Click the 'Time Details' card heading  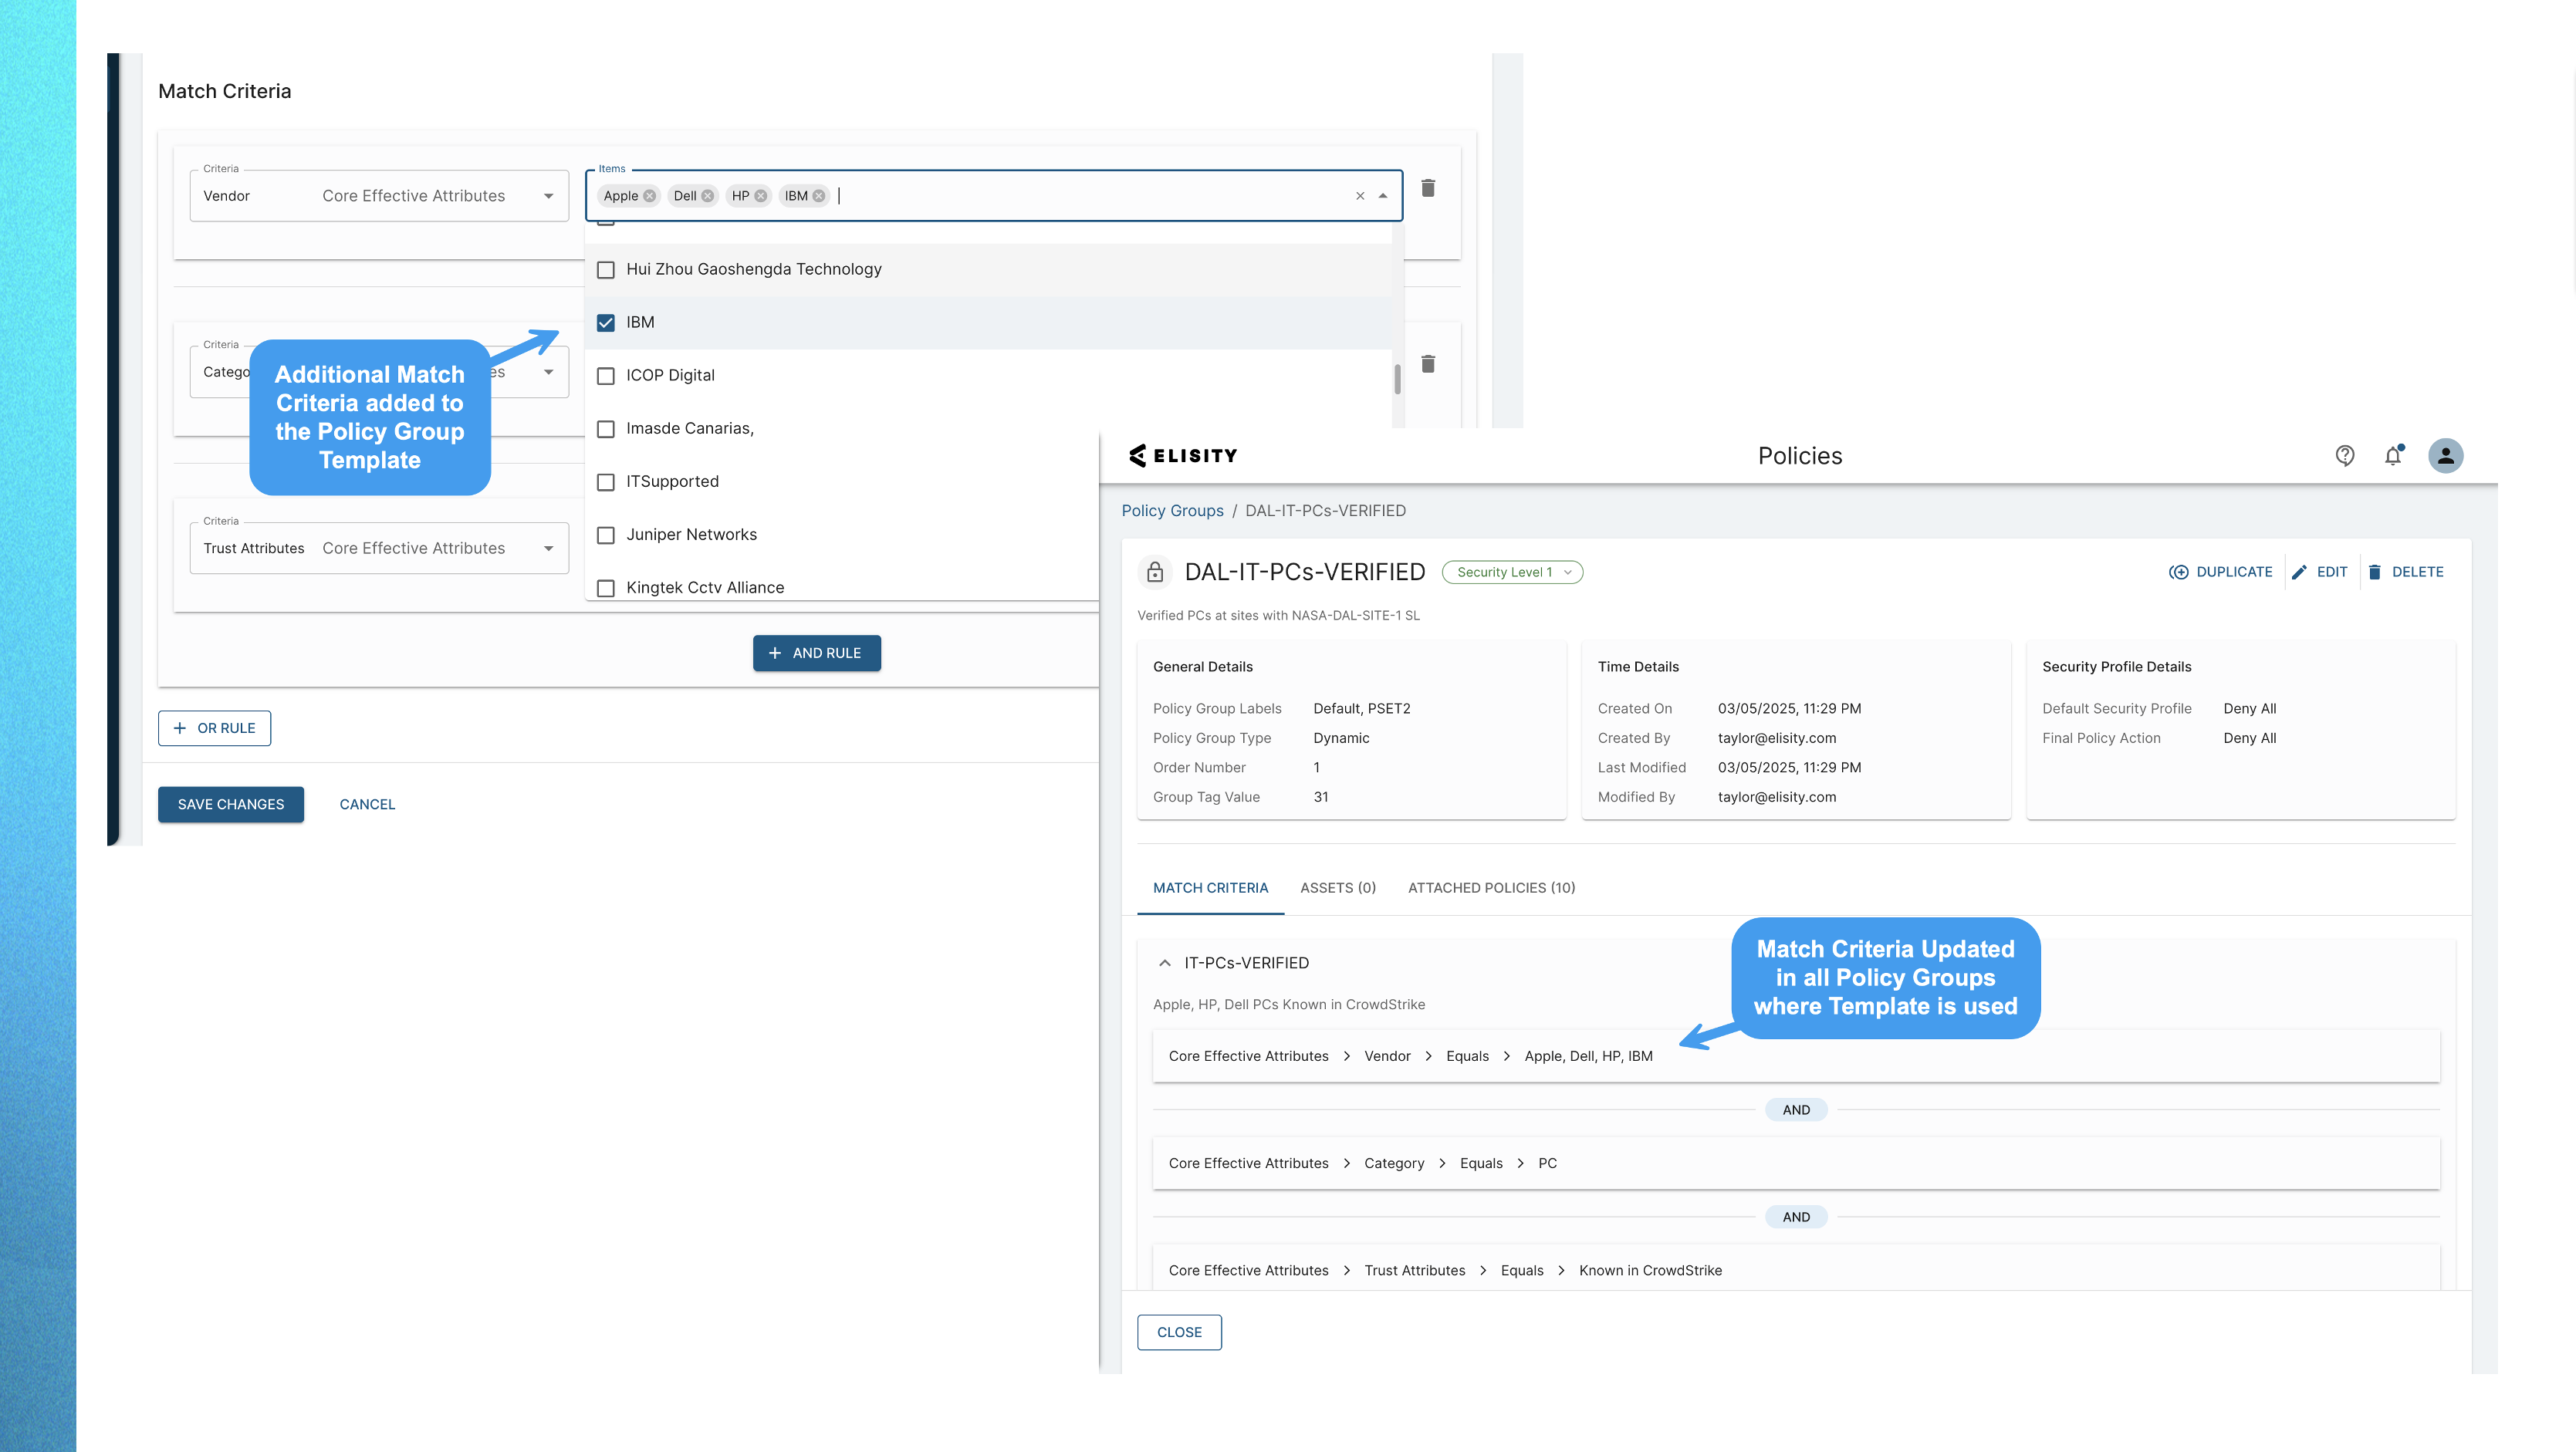(x=1638, y=667)
